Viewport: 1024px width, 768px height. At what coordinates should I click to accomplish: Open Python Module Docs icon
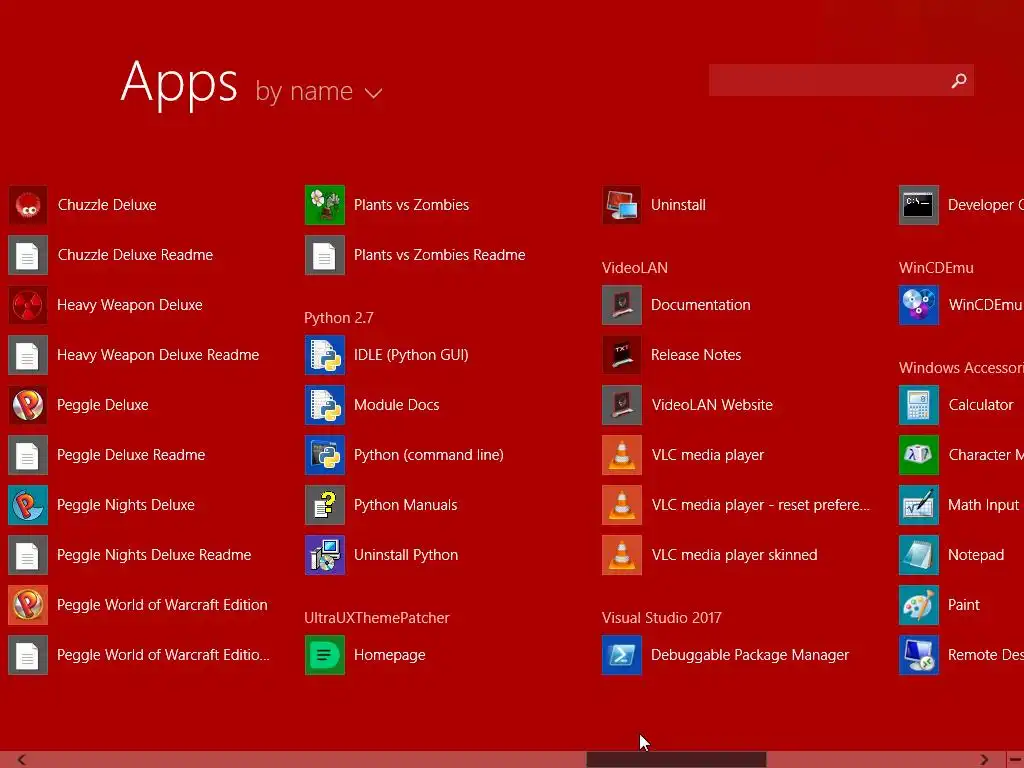[325, 405]
